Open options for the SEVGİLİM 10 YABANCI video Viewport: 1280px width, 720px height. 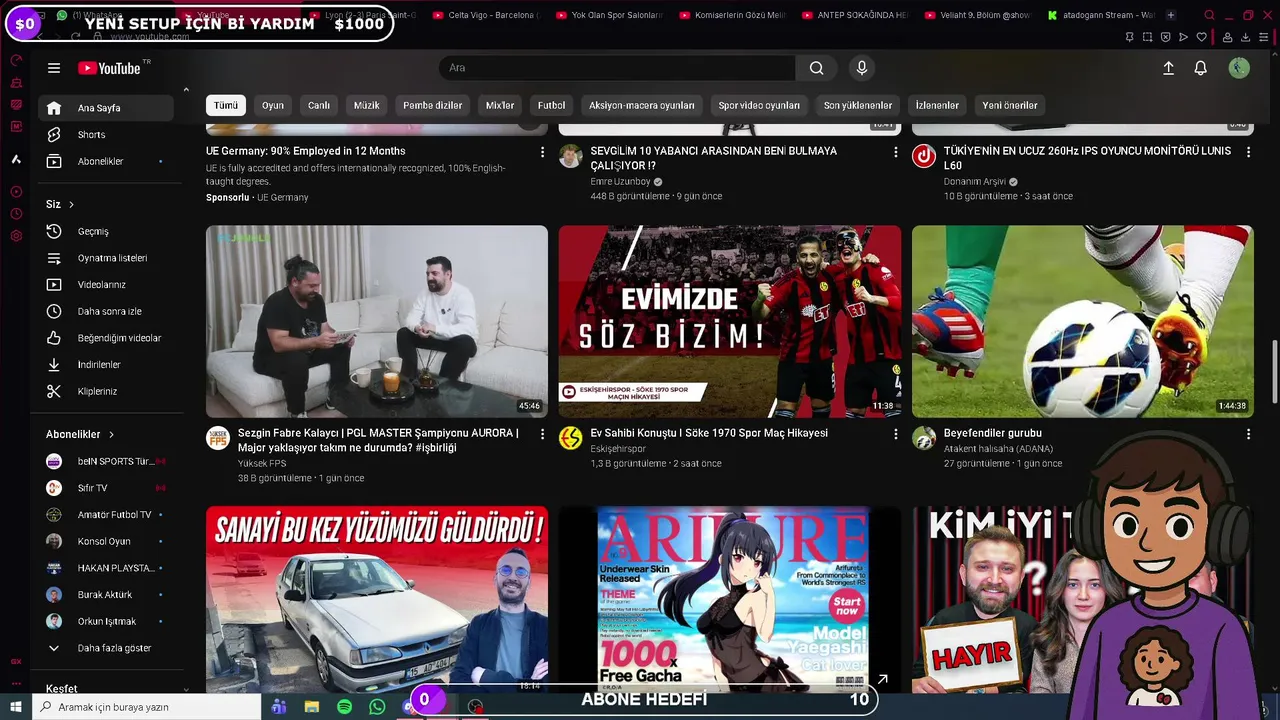click(896, 152)
